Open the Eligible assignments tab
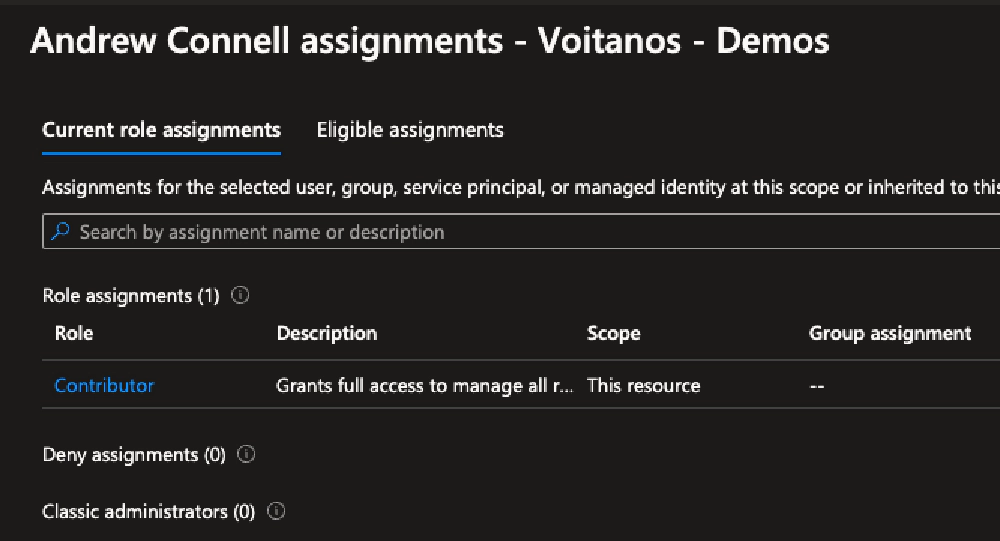The height and width of the screenshot is (541, 1000). pos(410,130)
